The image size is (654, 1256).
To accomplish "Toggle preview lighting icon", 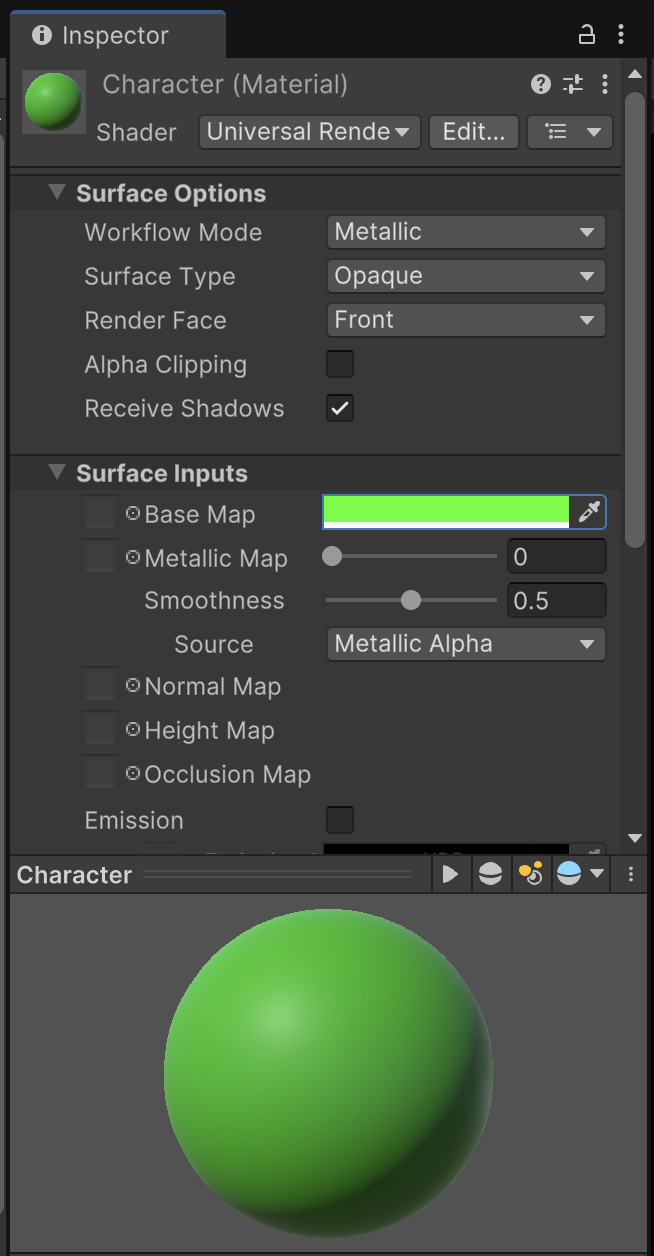I will point(530,874).
